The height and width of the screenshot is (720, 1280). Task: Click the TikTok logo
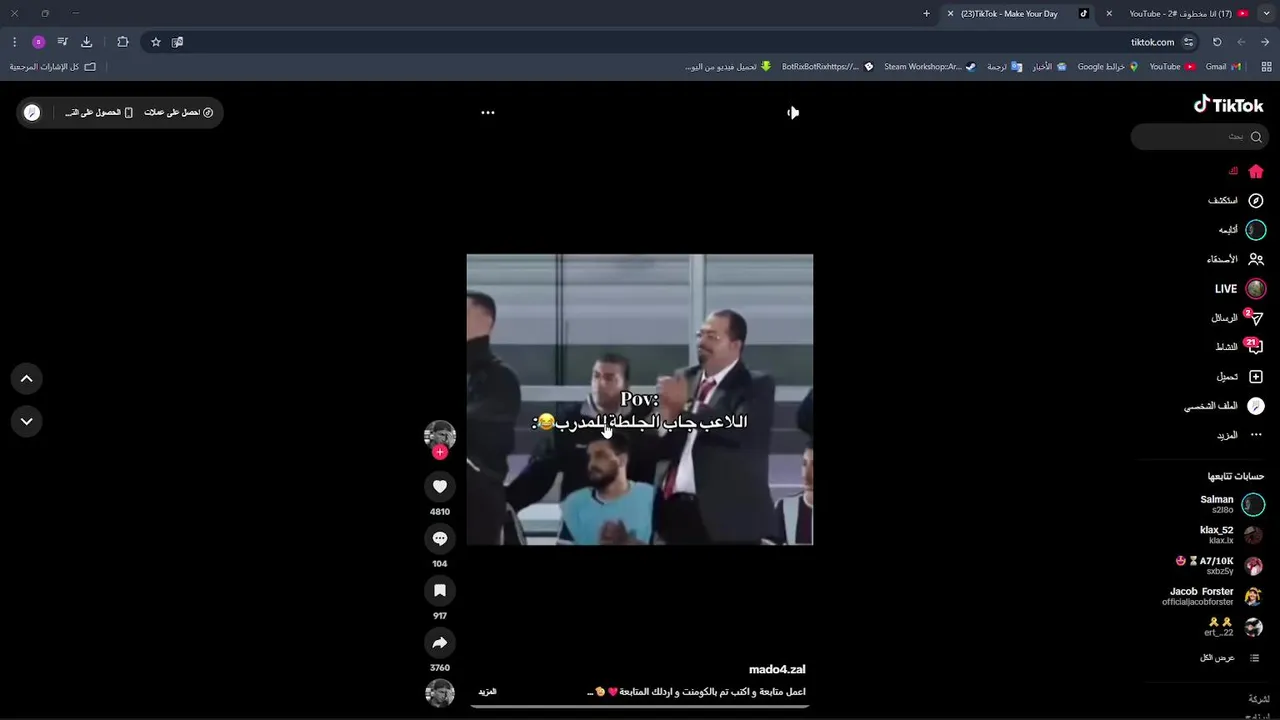click(x=1229, y=104)
